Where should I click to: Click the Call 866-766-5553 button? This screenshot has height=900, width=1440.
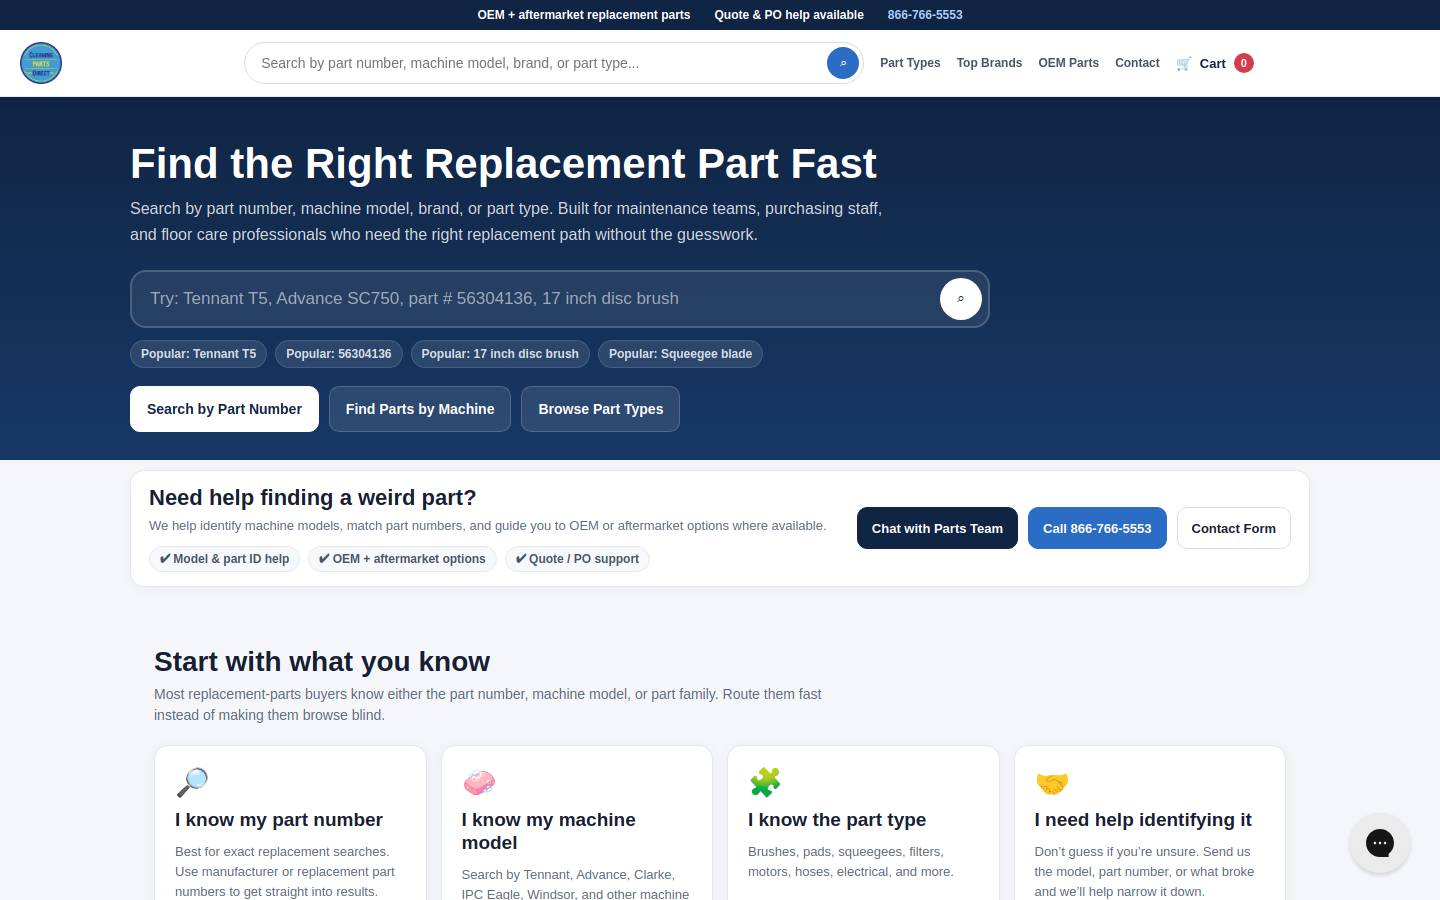(x=1097, y=528)
